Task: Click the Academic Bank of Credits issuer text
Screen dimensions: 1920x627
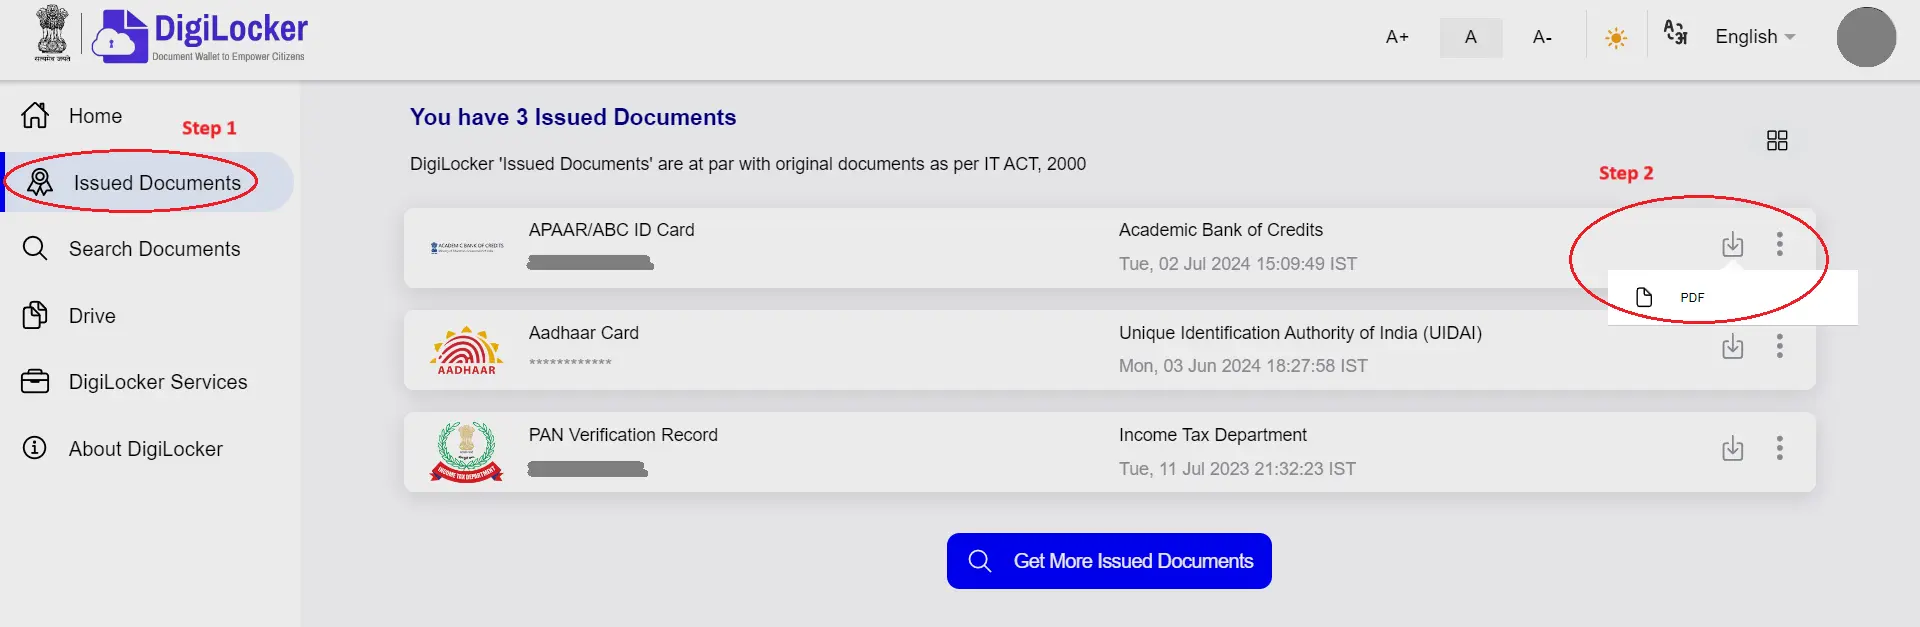Action: coord(1221,230)
